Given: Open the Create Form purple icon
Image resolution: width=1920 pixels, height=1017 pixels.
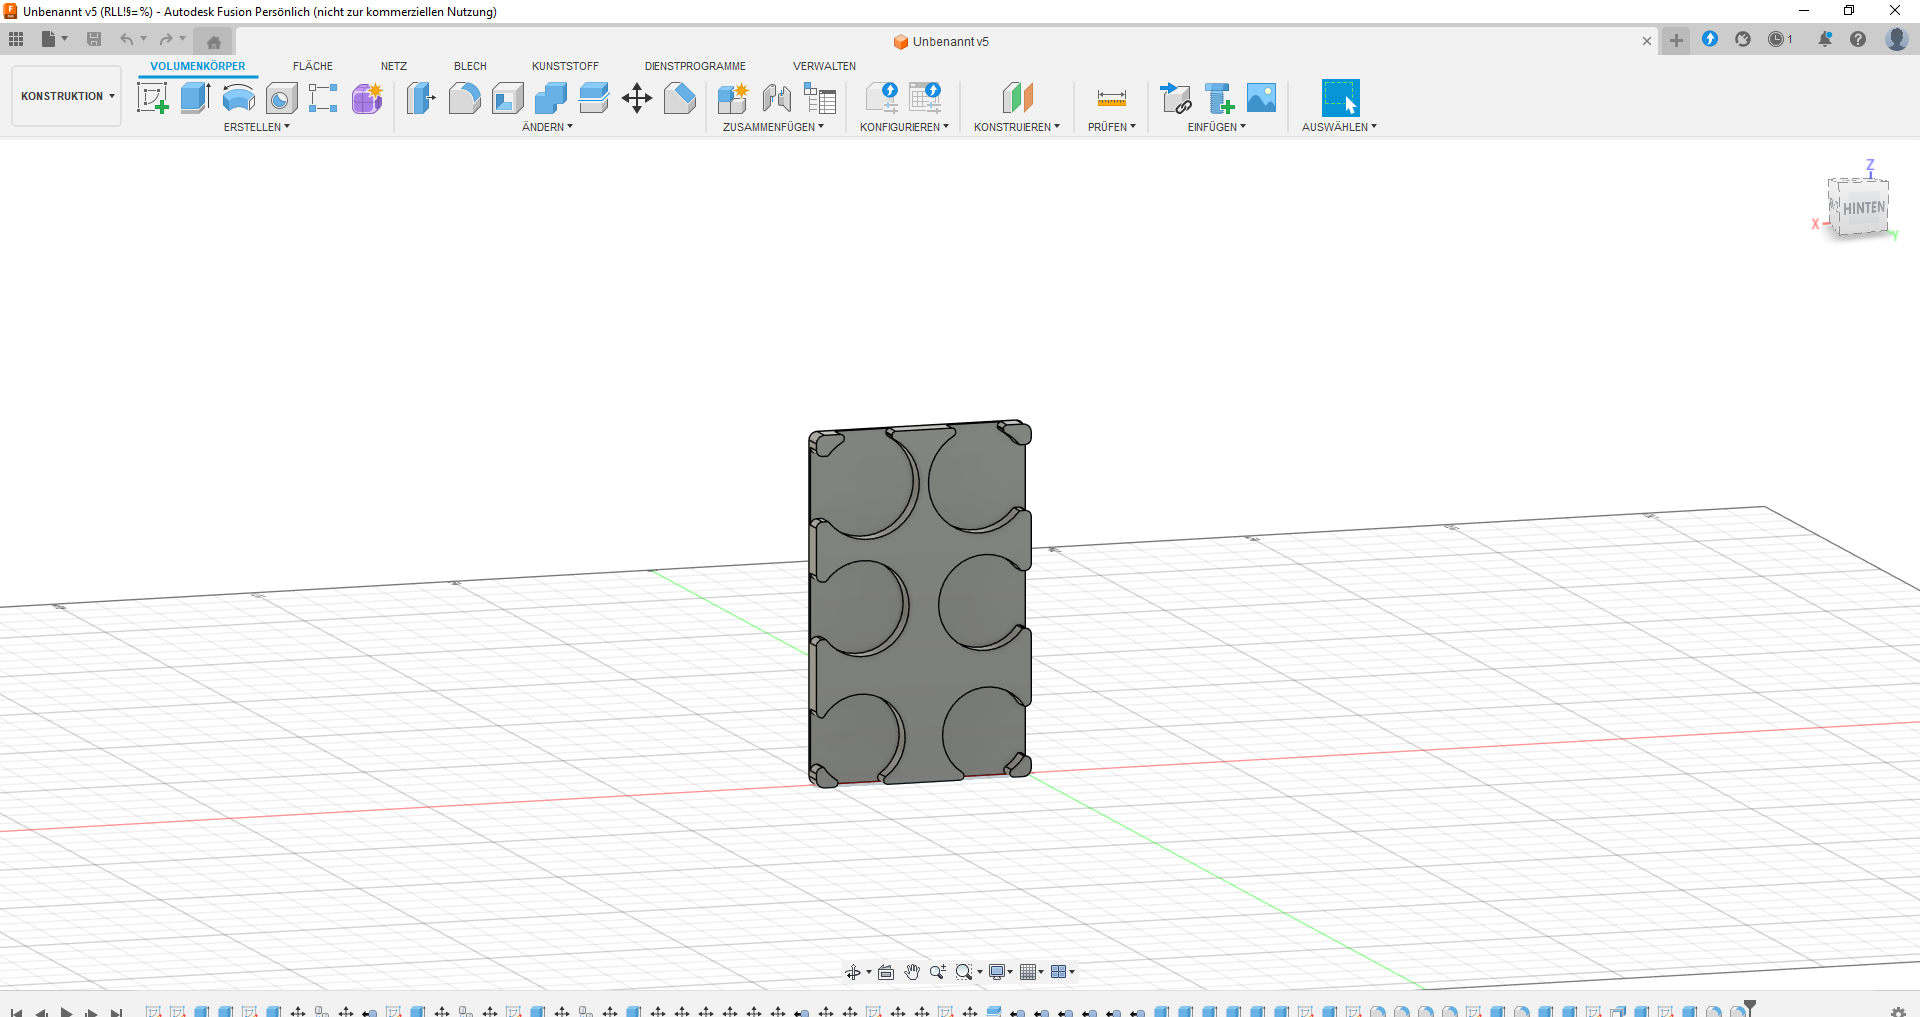Looking at the screenshot, I should tap(367, 98).
